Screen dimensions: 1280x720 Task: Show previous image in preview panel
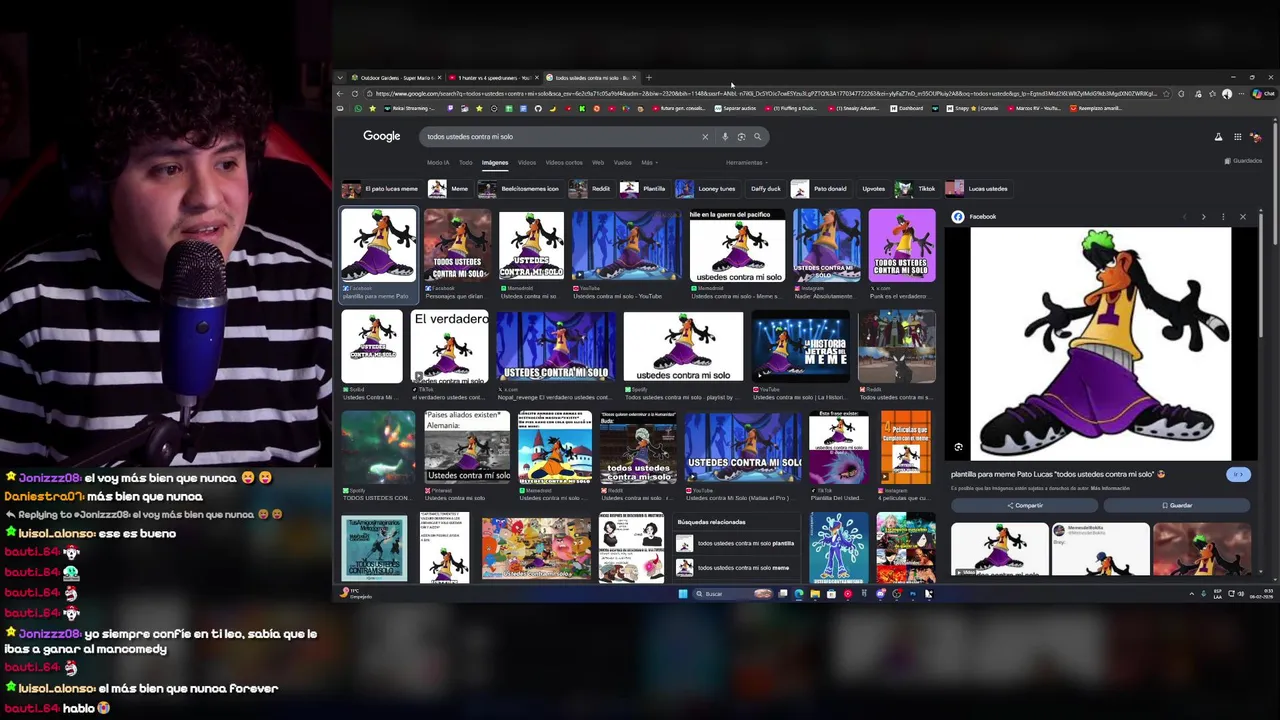1185,217
